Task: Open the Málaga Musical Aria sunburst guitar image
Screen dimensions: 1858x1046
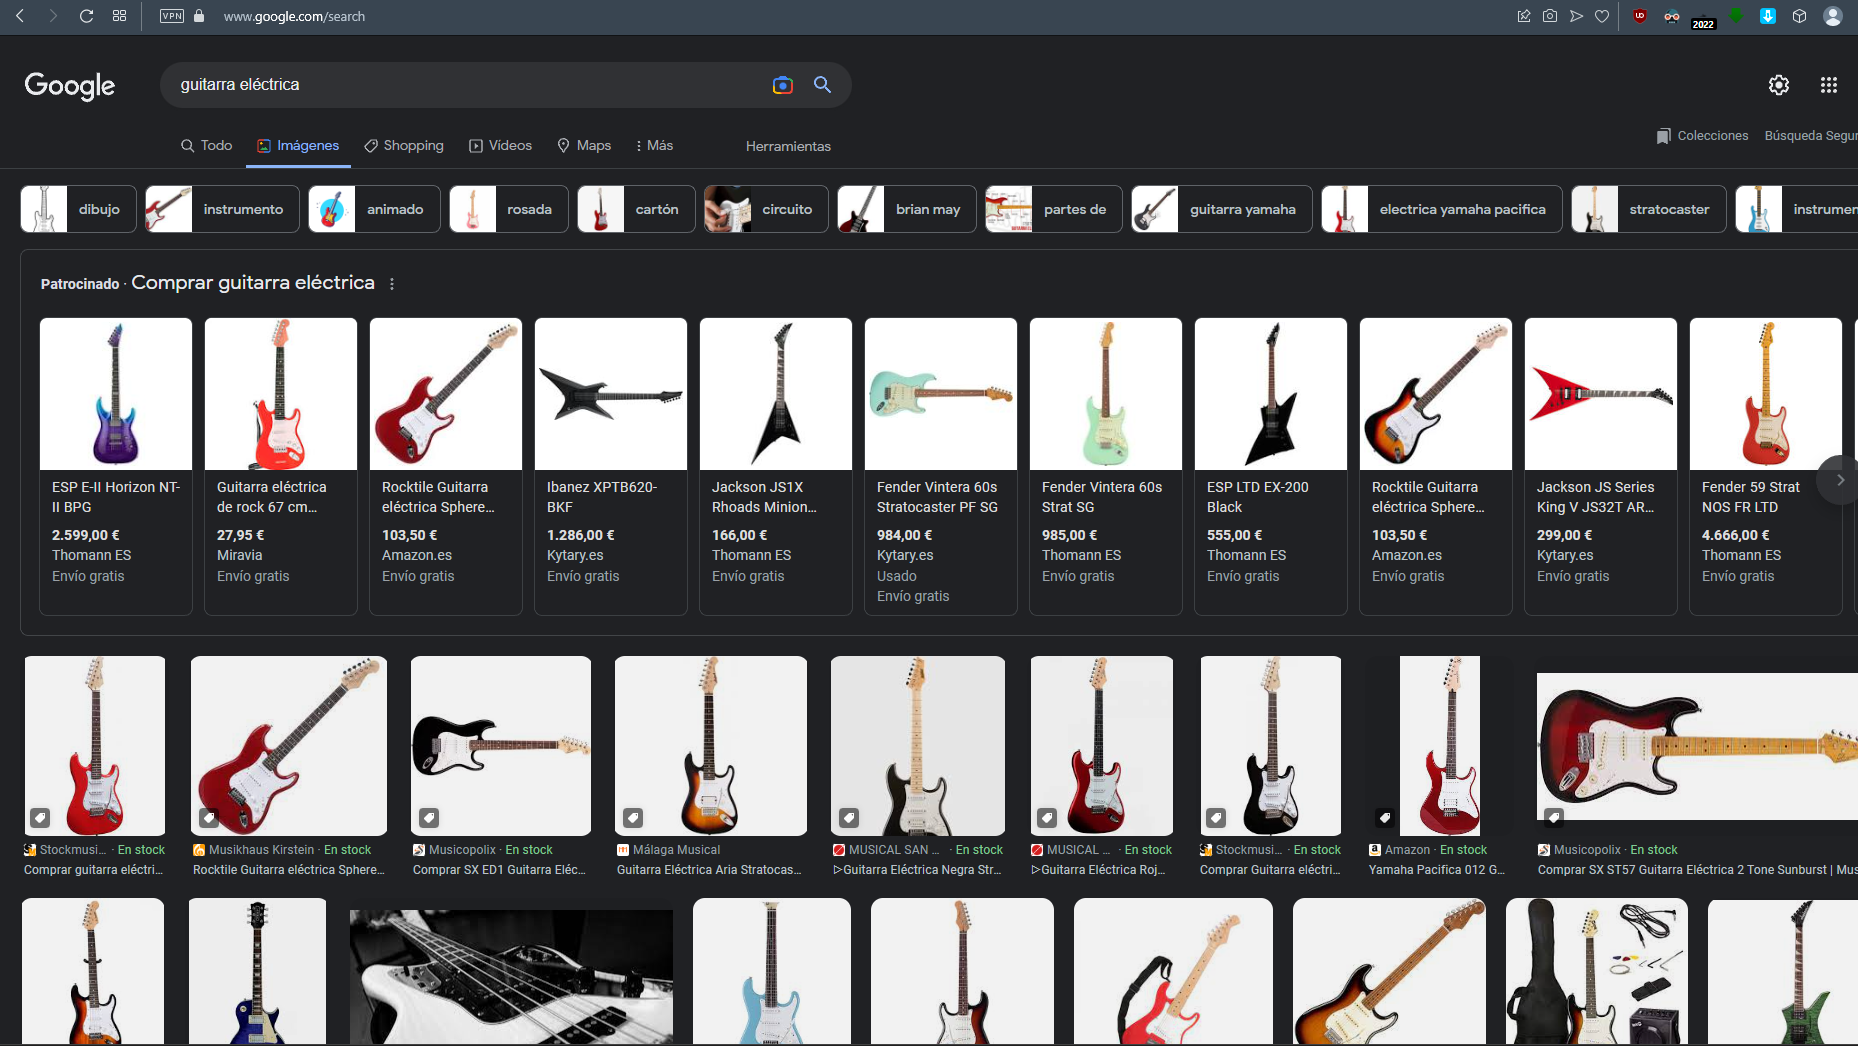Action: [711, 746]
